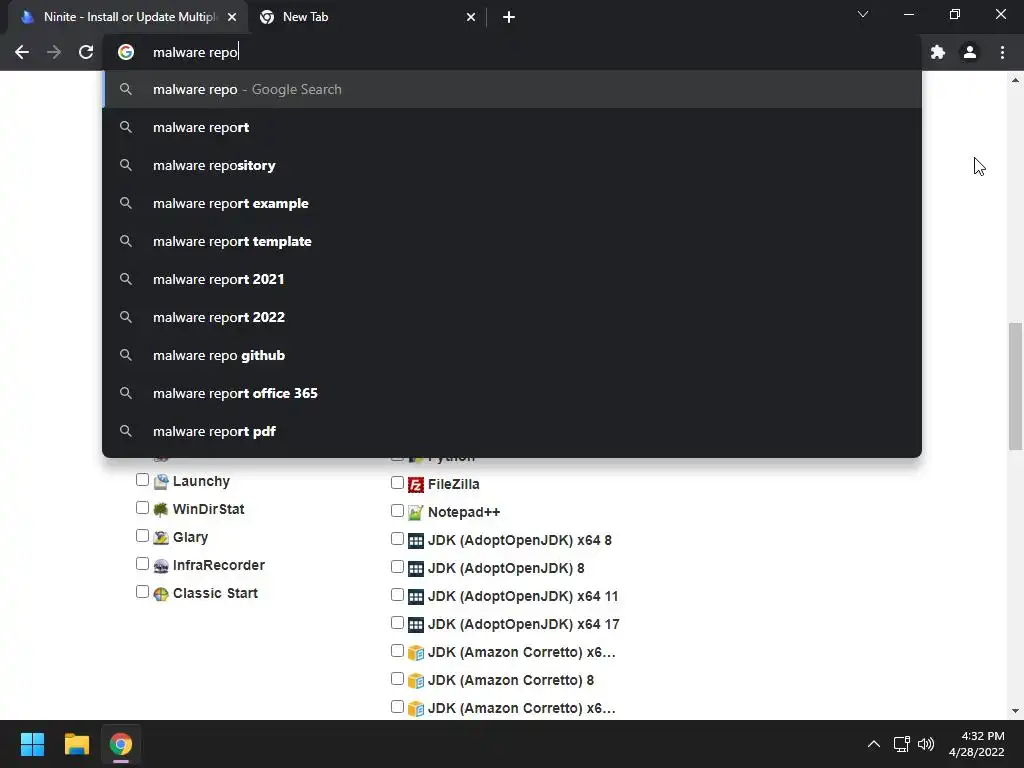Screen dimensions: 1024x768
Task: Select the JDK (AdoptOpenJDK) x64 11 checkbox
Action: [397, 595]
